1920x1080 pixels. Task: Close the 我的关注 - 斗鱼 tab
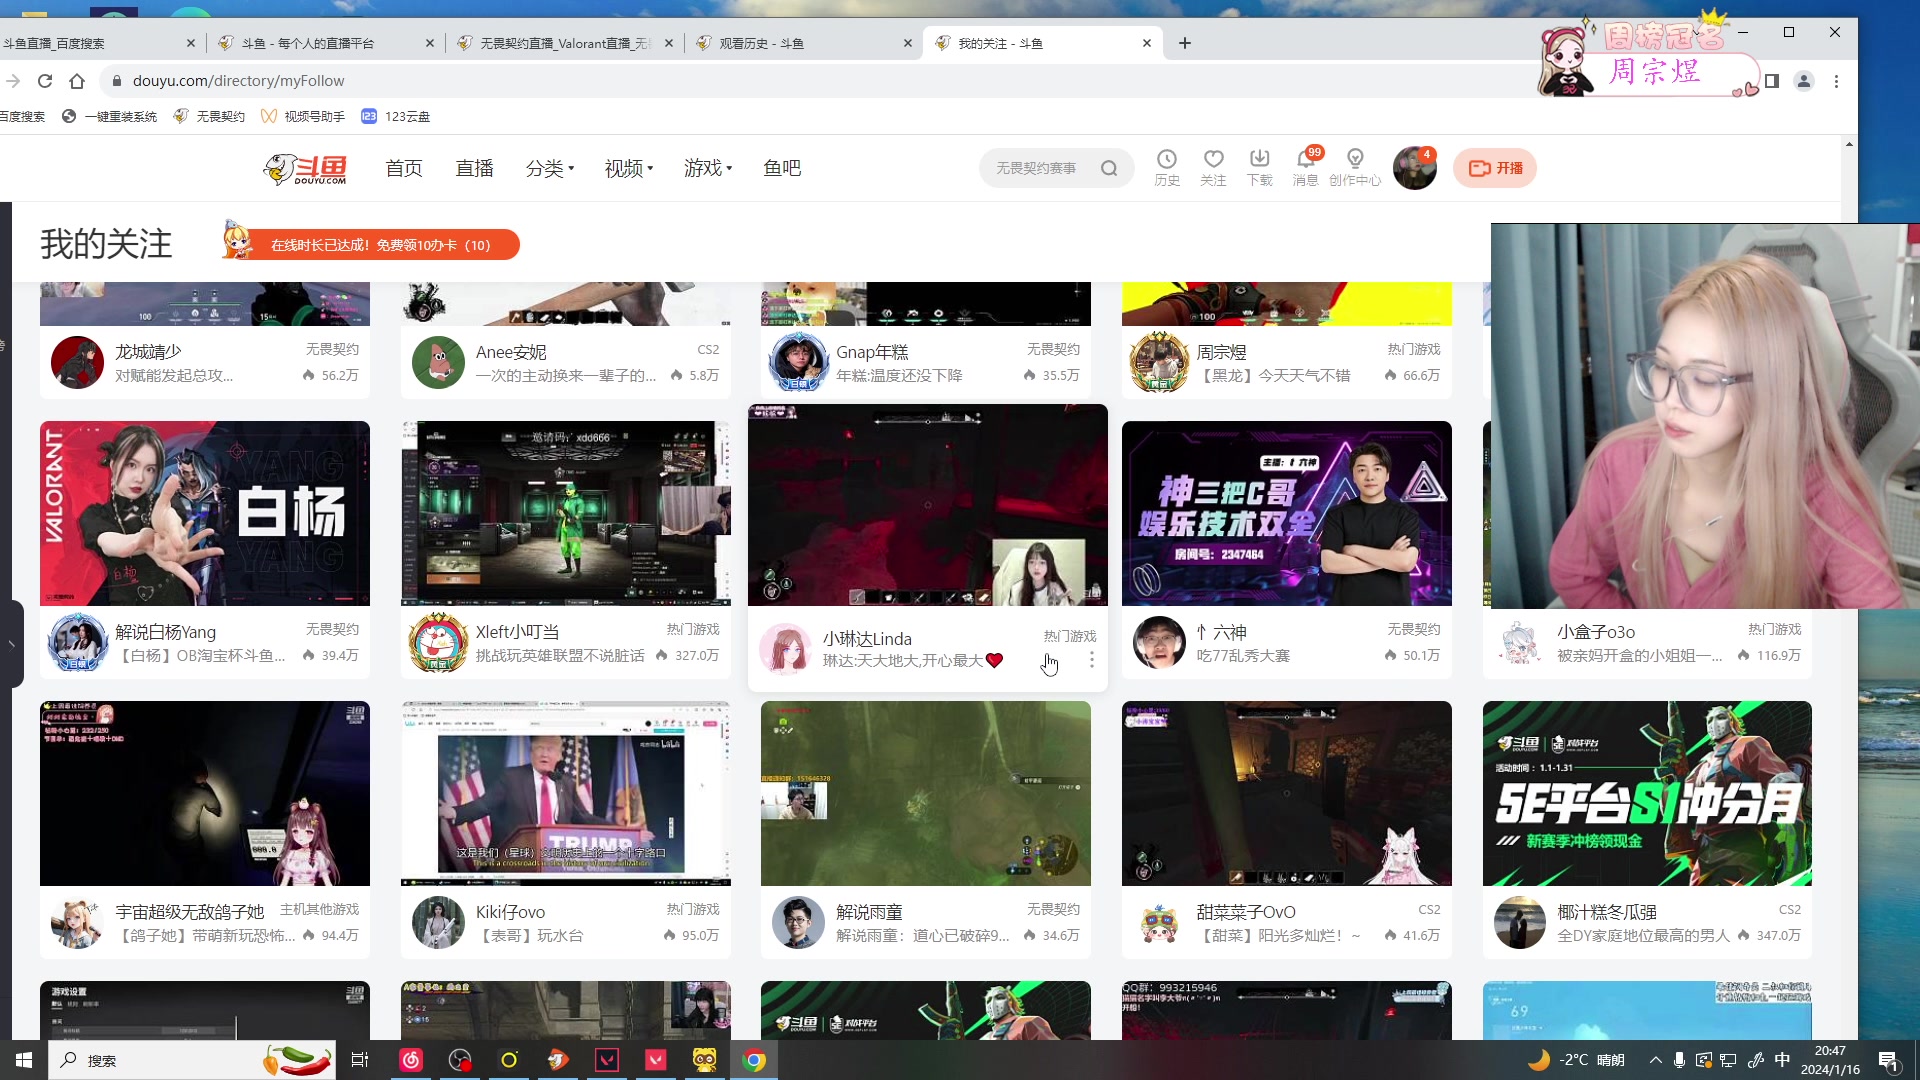(1147, 43)
